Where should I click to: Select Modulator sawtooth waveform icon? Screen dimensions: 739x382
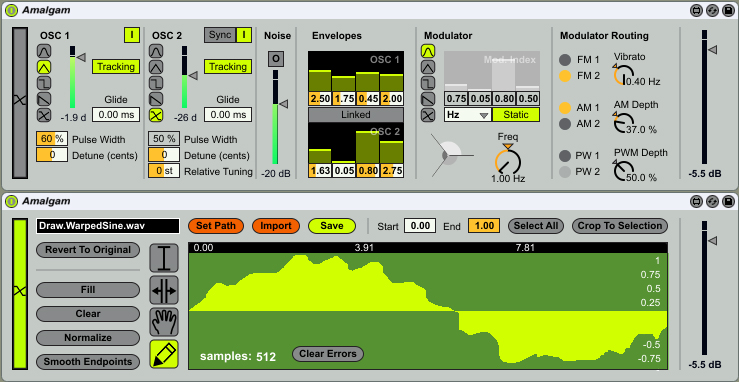click(428, 99)
